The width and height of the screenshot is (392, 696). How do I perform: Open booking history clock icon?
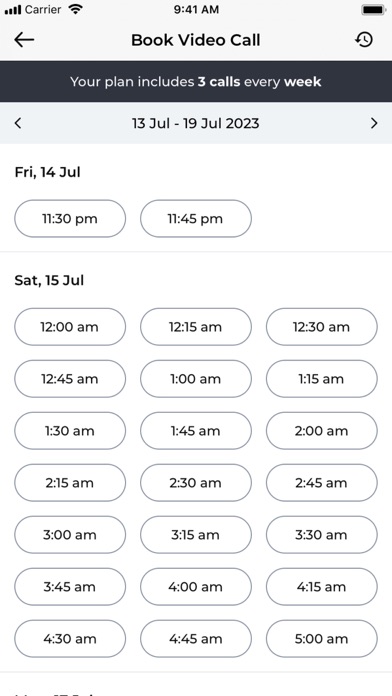coord(364,40)
